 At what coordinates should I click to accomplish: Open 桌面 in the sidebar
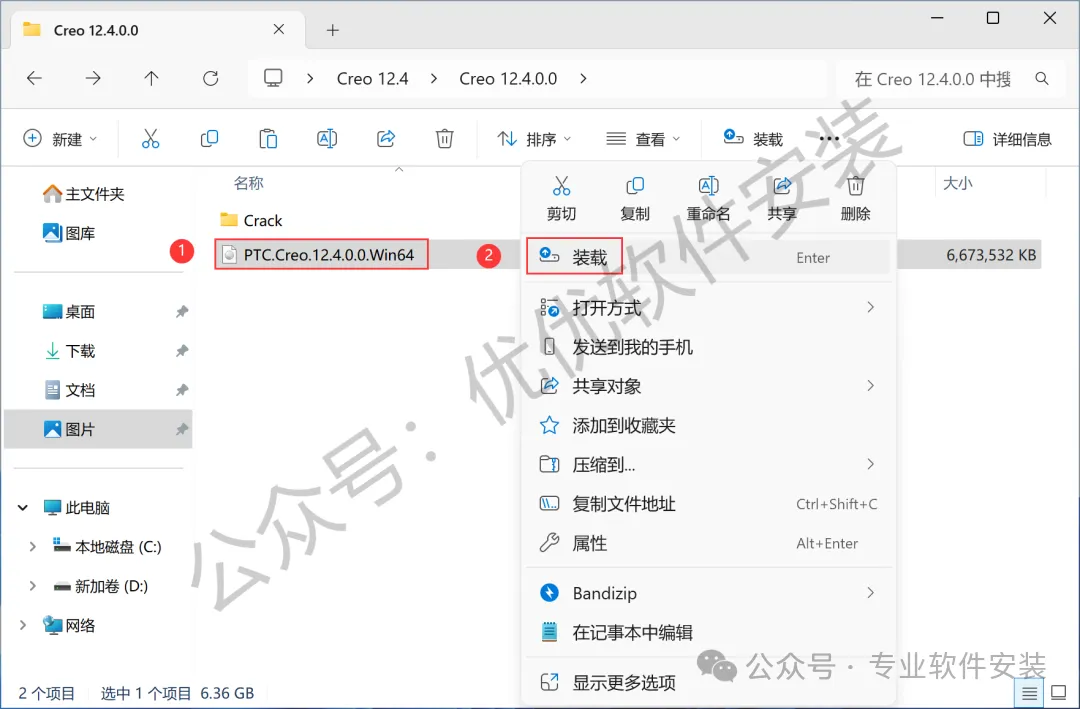(x=69, y=311)
